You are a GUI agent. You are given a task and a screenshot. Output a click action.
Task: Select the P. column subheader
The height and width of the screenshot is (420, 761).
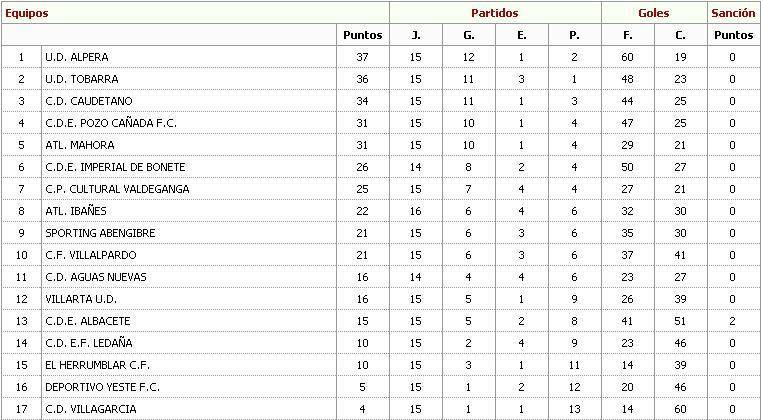(x=575, y=35)
